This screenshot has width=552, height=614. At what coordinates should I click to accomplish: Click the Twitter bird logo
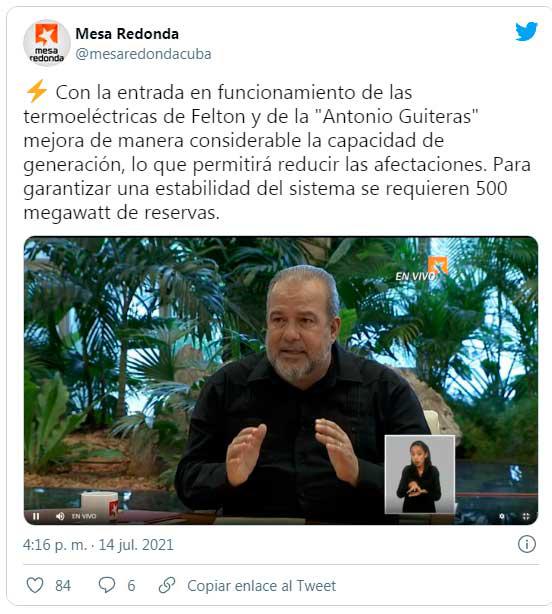[526, 32]
